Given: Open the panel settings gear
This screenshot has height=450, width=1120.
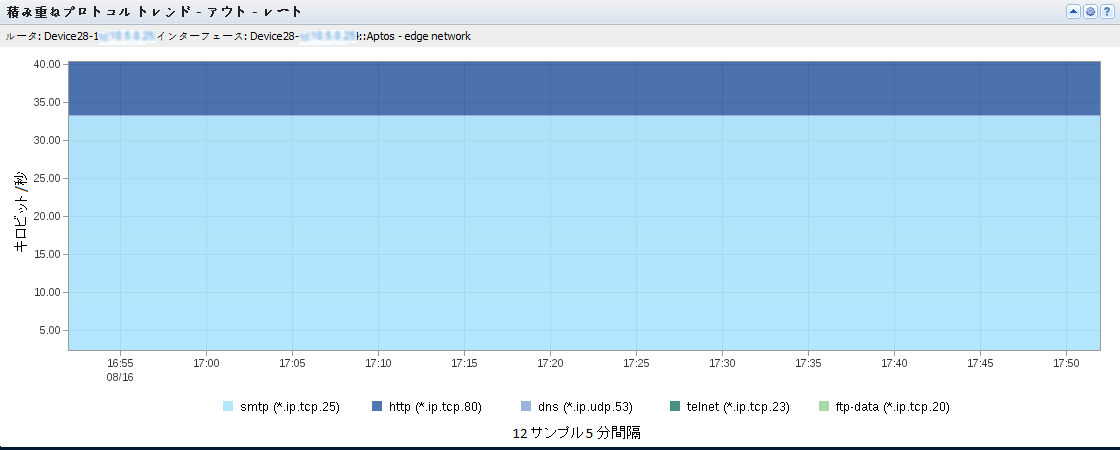Looking at the screenshot, I should click(1090, 11).
